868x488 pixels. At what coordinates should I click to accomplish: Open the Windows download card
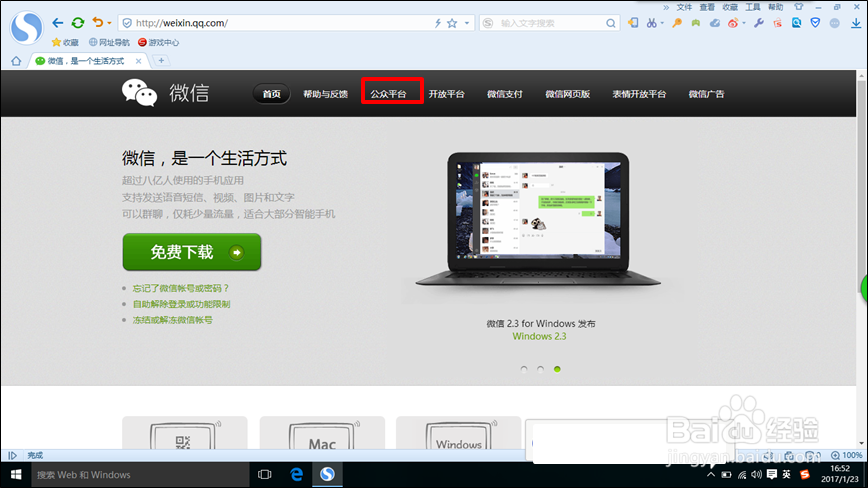[x=458, y=433]
